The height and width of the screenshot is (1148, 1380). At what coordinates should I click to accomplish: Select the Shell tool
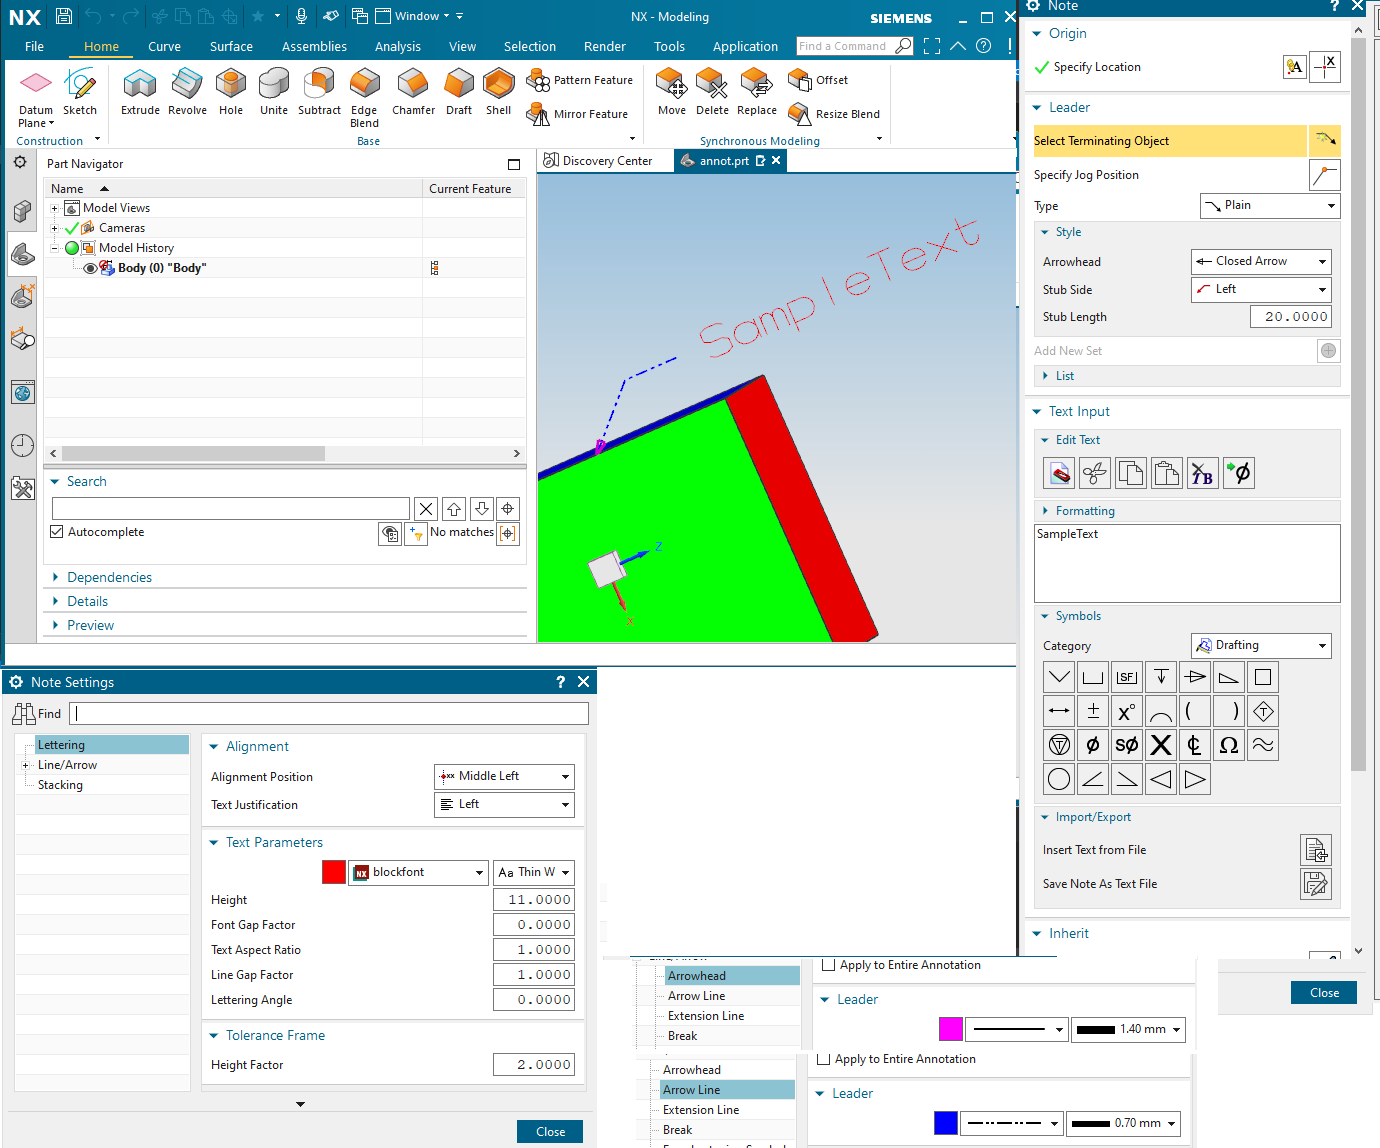click(x=498, y=92)
